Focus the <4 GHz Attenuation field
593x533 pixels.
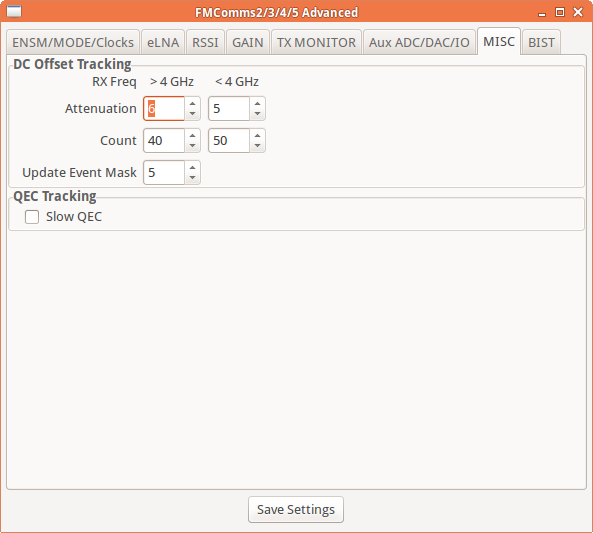tap(229, 109)
